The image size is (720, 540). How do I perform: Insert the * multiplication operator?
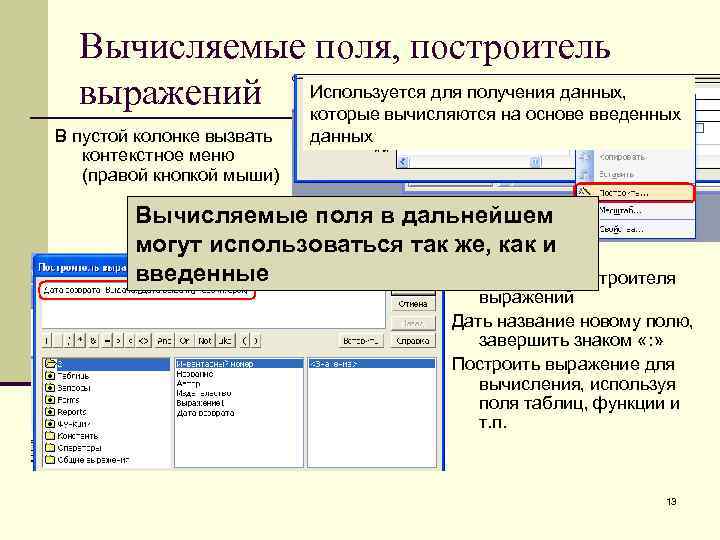[81, 341]
